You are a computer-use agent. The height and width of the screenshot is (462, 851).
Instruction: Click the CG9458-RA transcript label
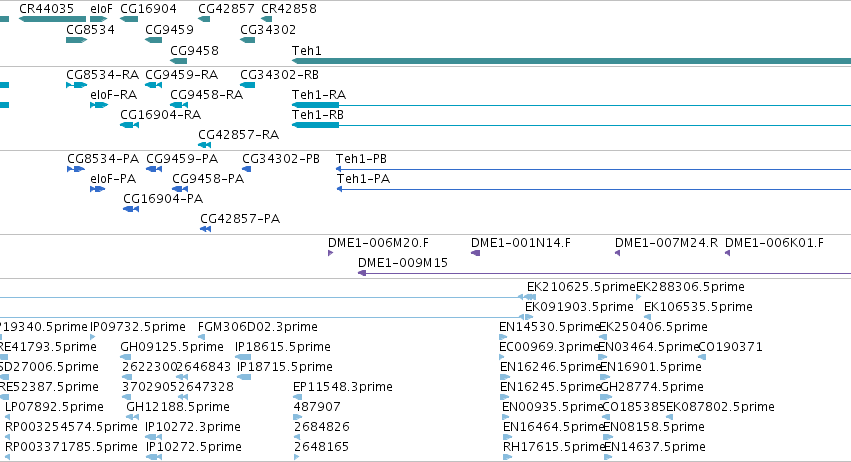(x=207, y=95)
